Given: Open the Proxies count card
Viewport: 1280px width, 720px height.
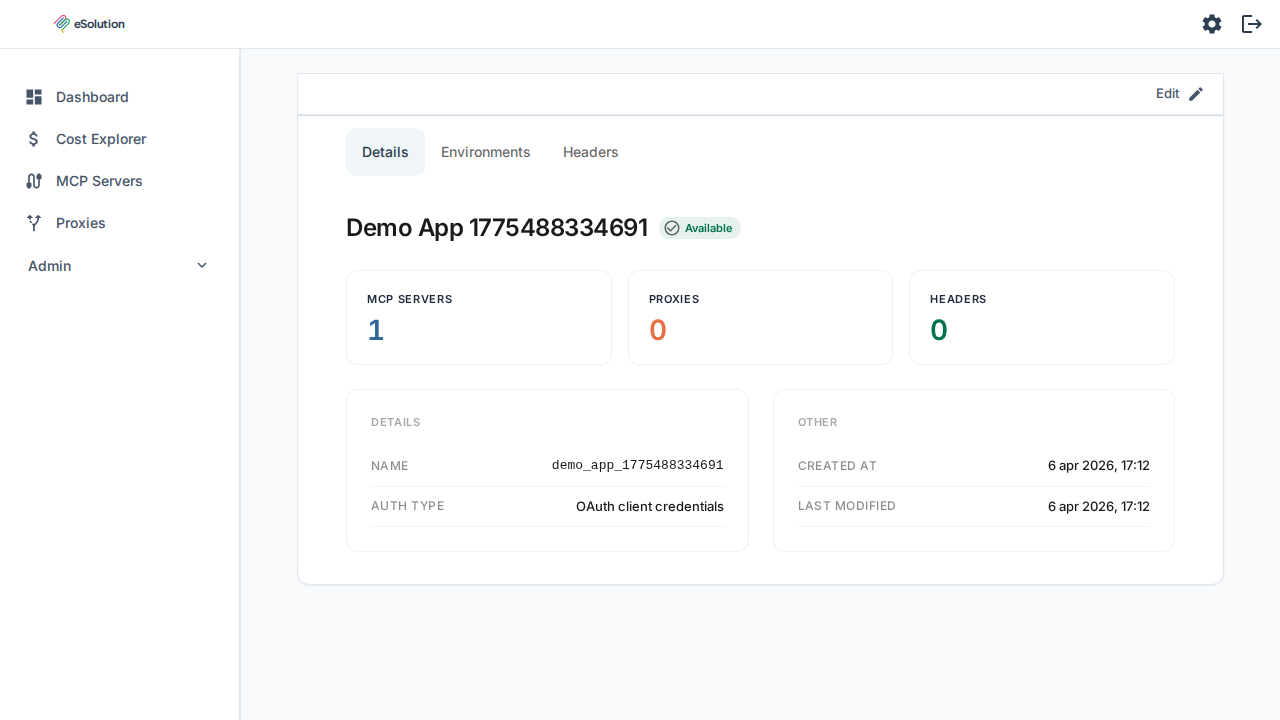Looking at the screenshot, I should 760,317.
